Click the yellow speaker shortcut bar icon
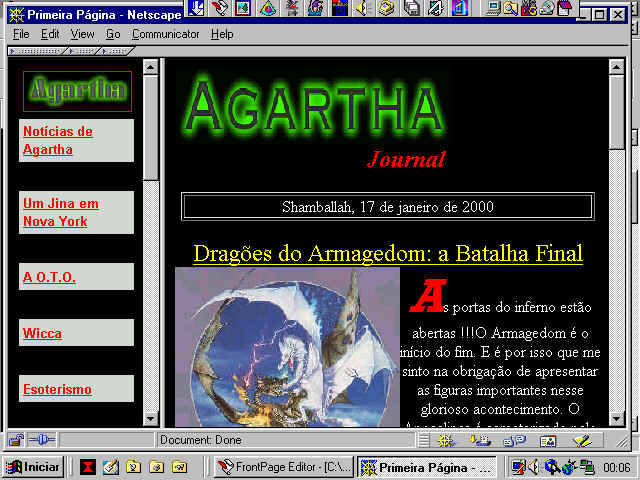The height and width of the screenshot is (480, 640). click(362, 7)
